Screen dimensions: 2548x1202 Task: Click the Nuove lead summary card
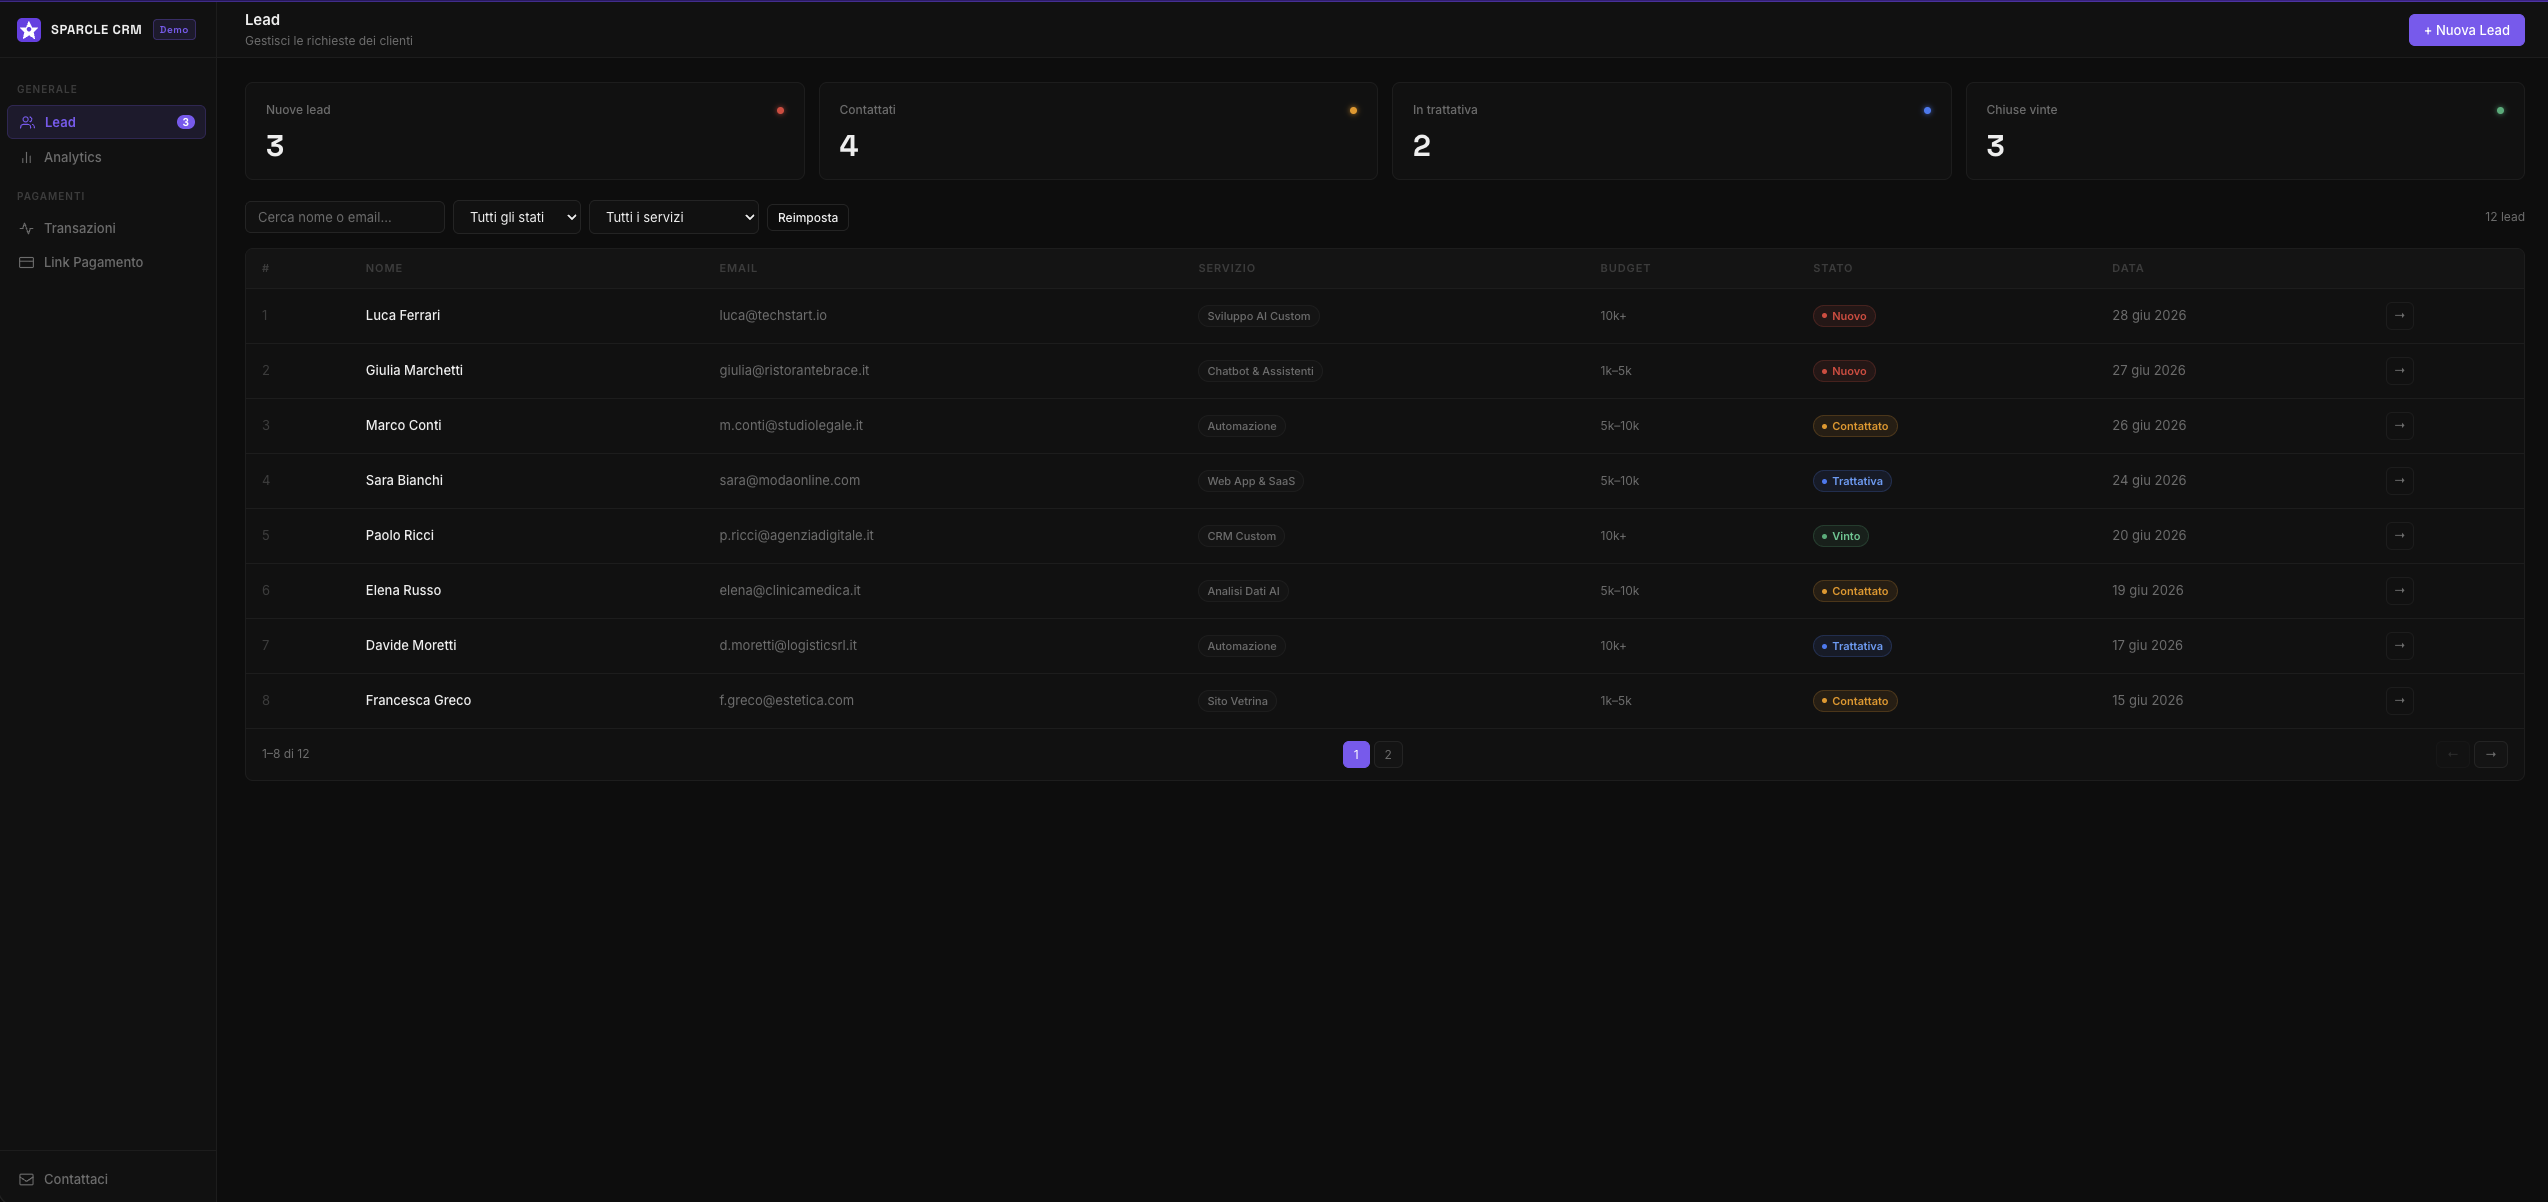pyautogui.click(x=525, y=131)
